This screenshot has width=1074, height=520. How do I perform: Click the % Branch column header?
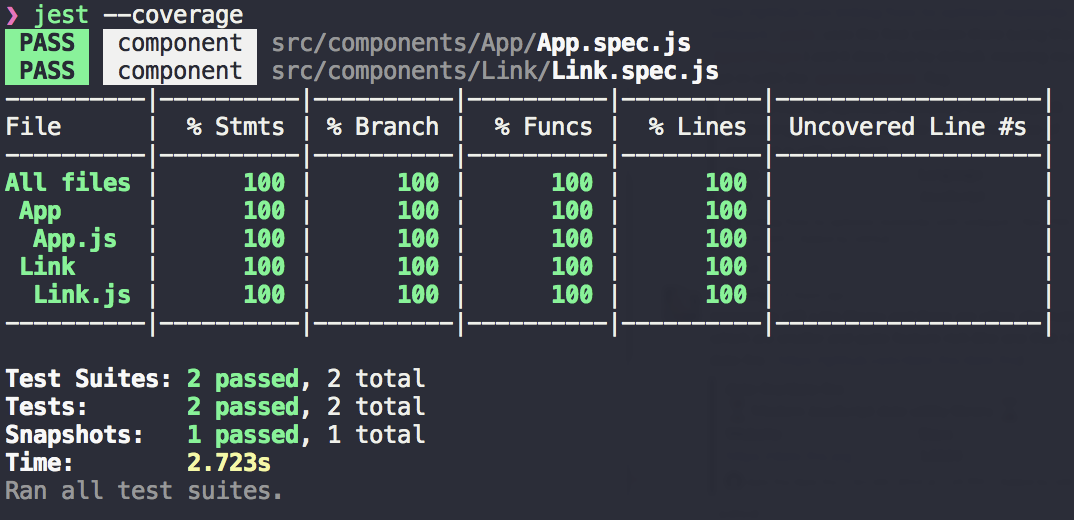pos(383,127)
